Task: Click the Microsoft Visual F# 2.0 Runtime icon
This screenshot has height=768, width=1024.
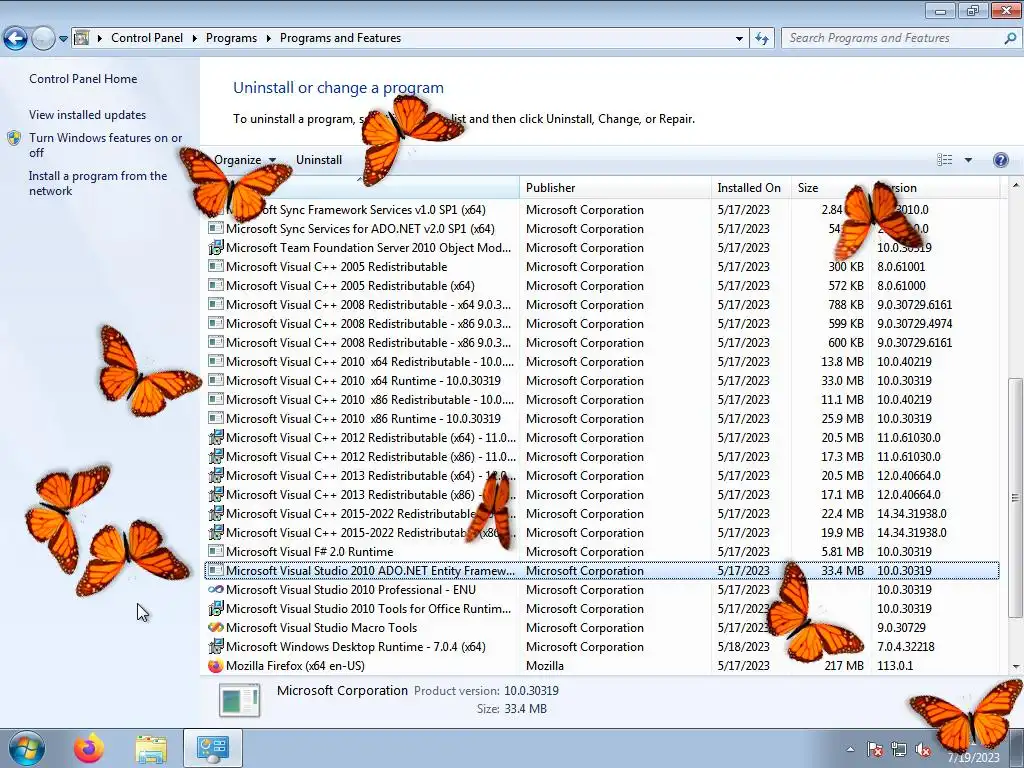Action: (216, 551)
